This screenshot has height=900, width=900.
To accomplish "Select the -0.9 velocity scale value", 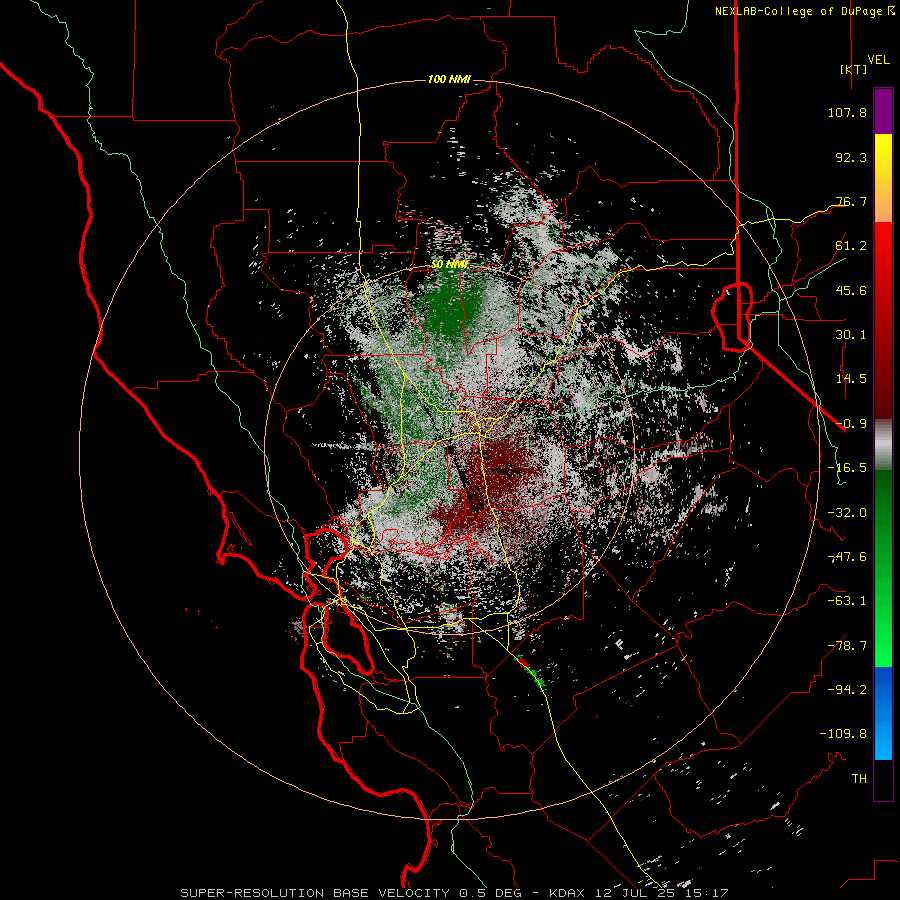I will point(851,424).
